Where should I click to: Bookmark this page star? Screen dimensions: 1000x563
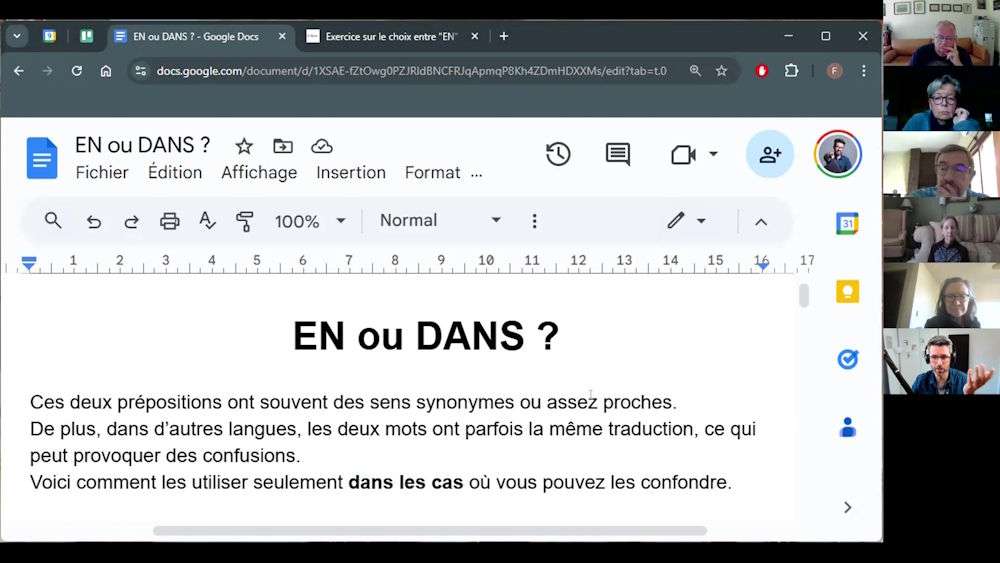[x=721, y=71]
